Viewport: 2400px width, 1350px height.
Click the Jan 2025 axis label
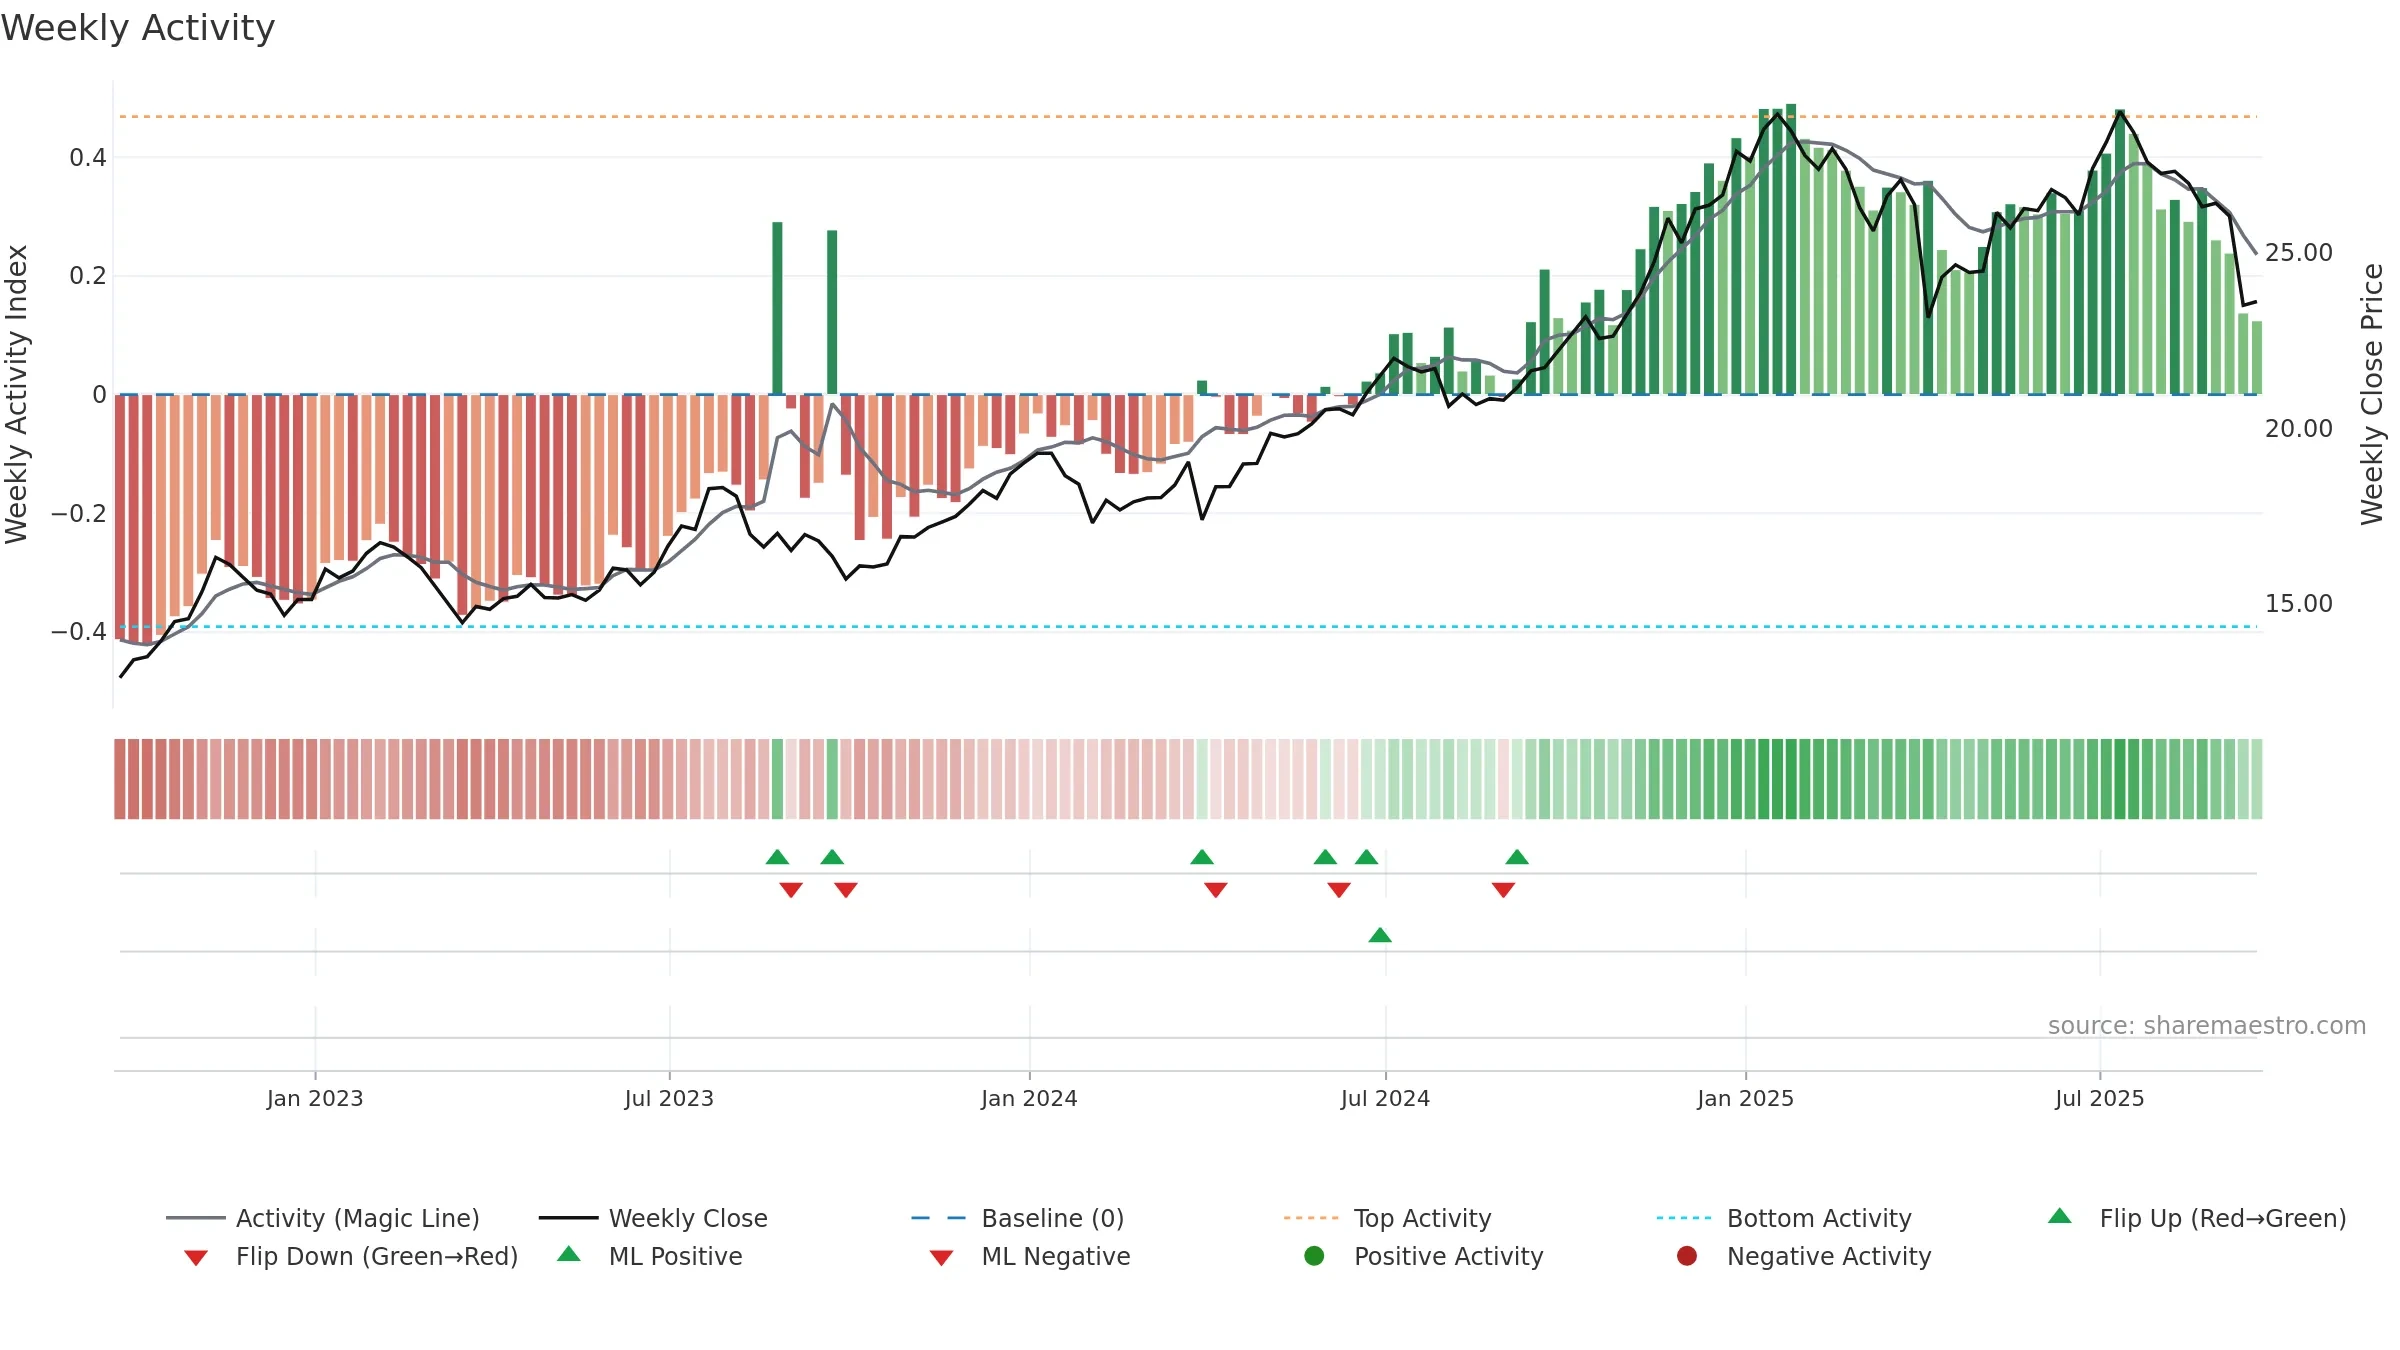pos(1745,1098)
